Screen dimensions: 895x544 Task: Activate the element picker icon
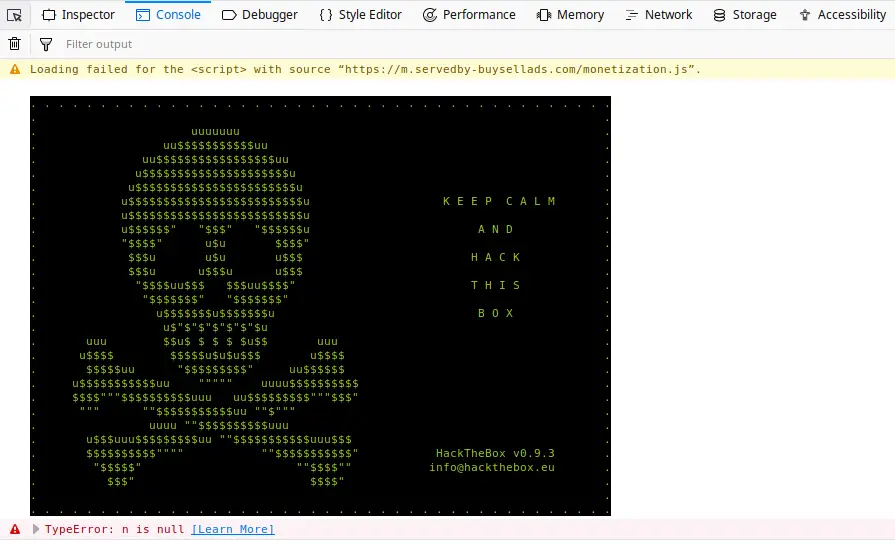tap(14, 15)
